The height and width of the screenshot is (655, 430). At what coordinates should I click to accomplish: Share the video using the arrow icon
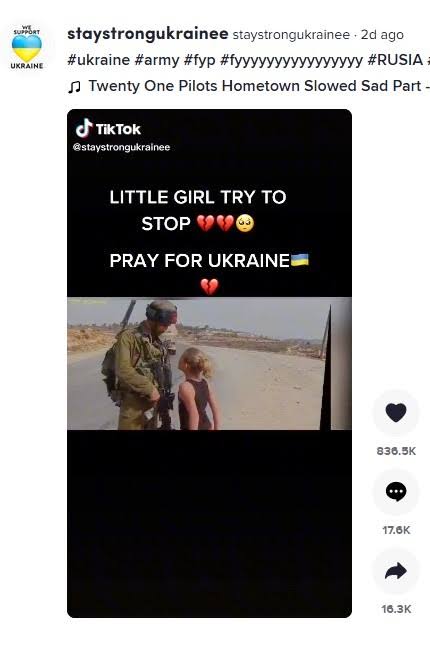coord(396,571)
